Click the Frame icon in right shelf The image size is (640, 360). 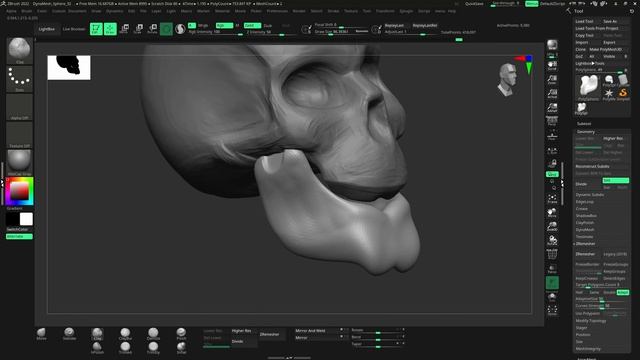click(552, 199)
